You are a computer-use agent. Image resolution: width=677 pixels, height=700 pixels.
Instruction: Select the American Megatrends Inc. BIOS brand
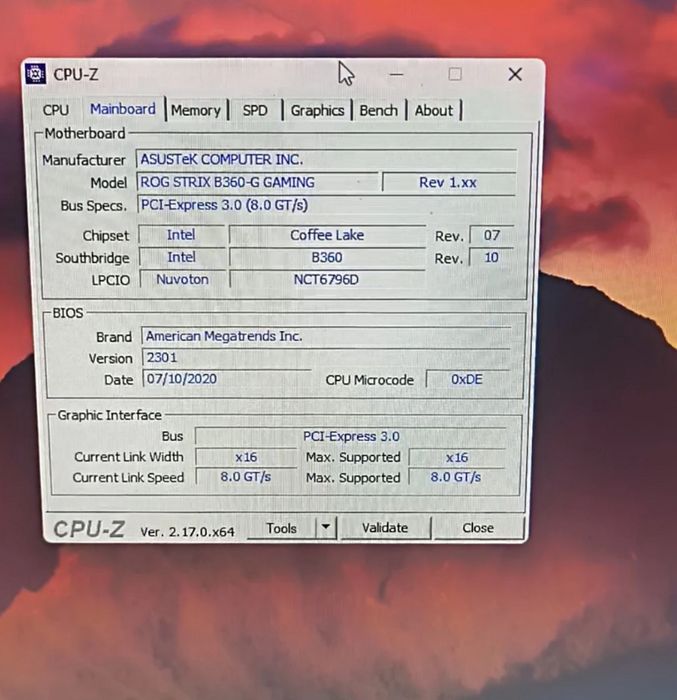click(x=326, y=336)
